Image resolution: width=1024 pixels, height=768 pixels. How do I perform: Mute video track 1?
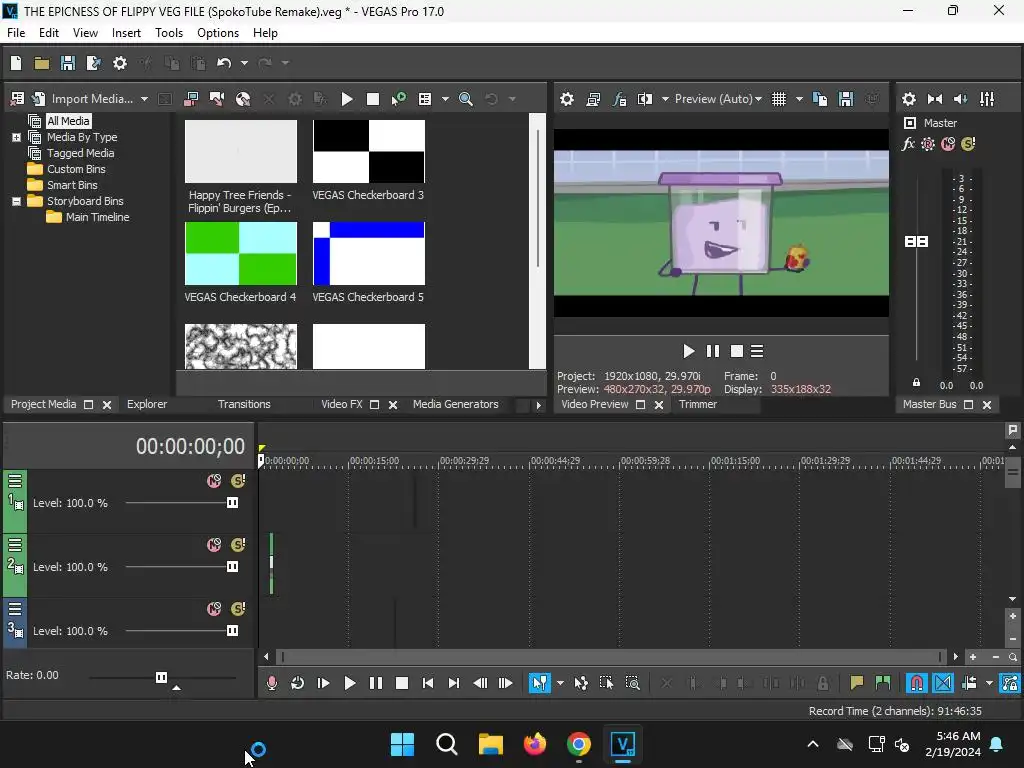pos(214,481)
